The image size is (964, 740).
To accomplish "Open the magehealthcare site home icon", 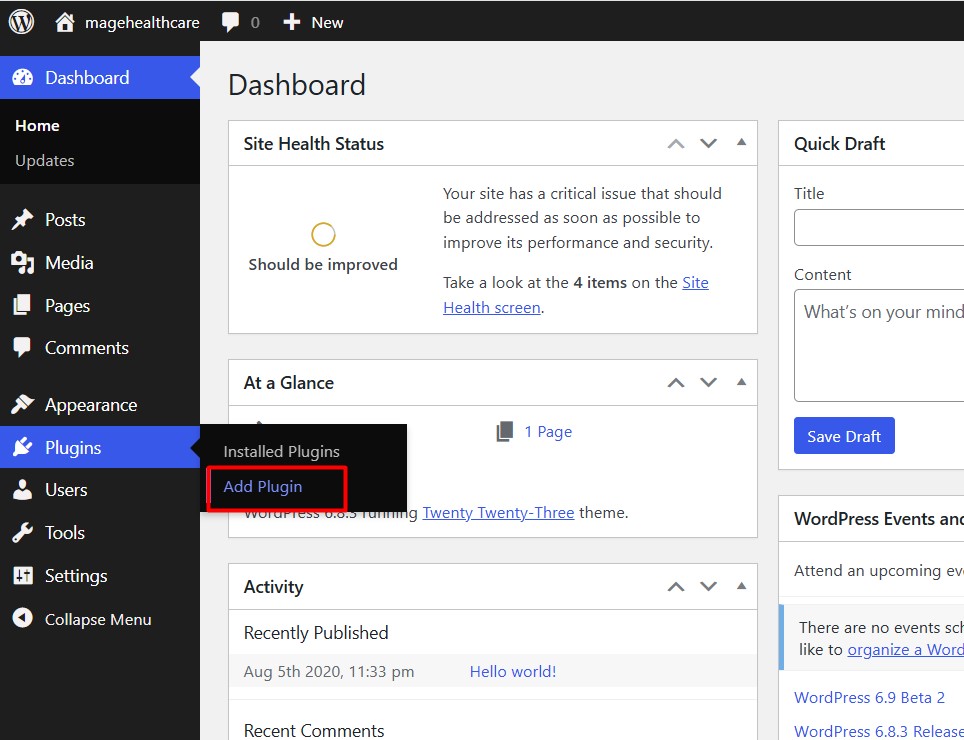I will click(65, 22).
